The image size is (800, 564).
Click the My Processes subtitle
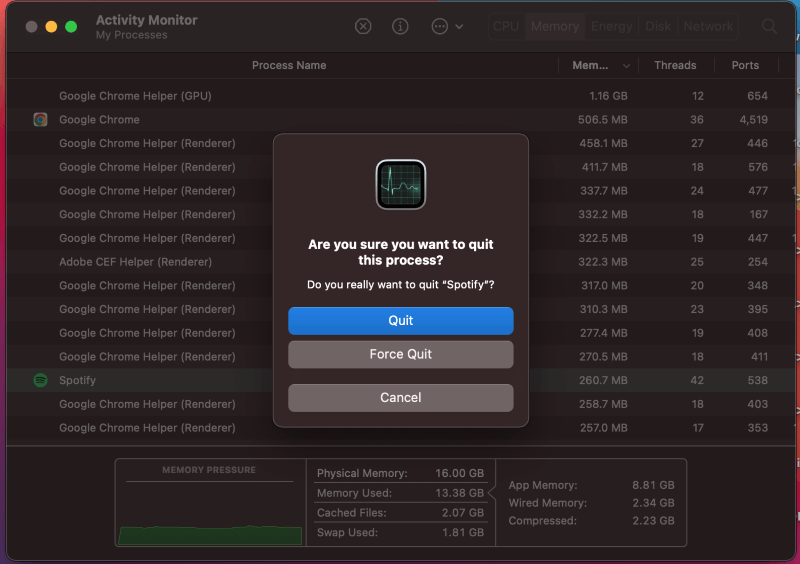tap(132, 35)
